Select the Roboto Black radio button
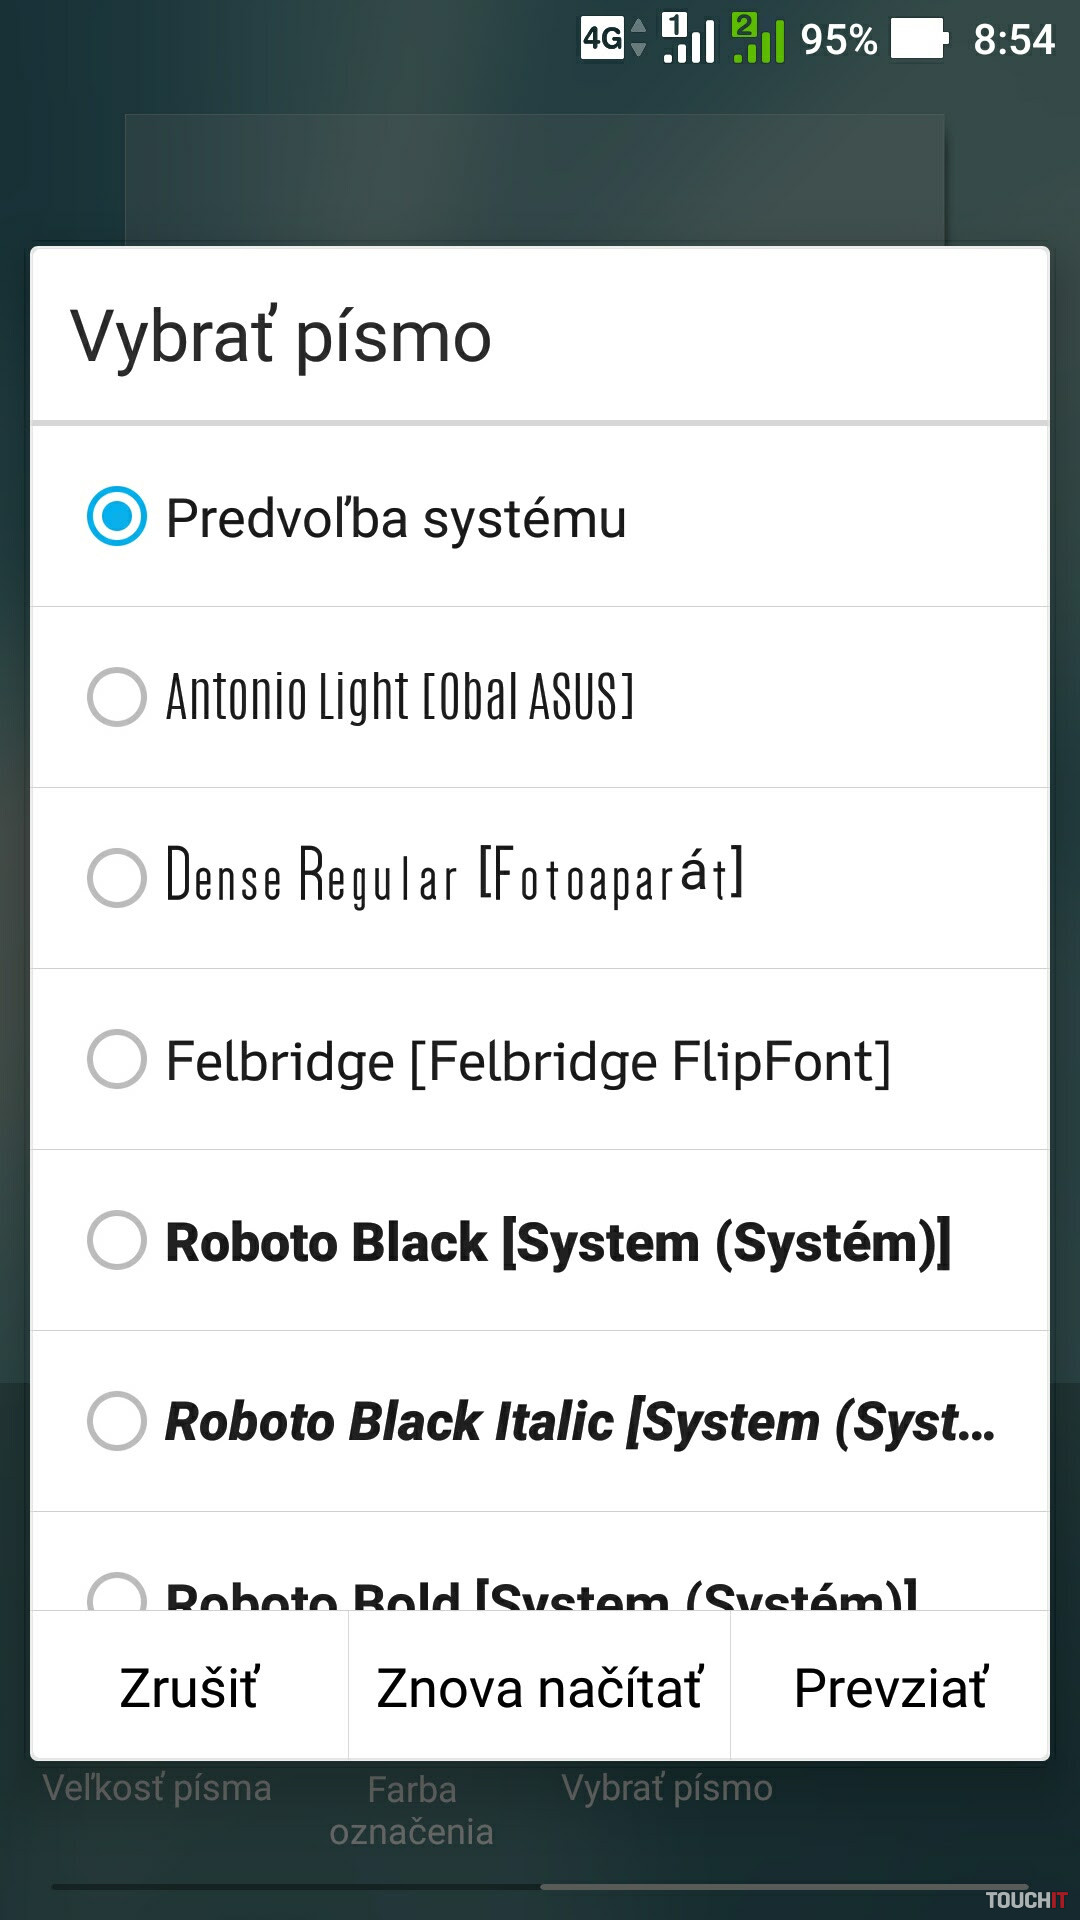 [x=117, y=1240]
